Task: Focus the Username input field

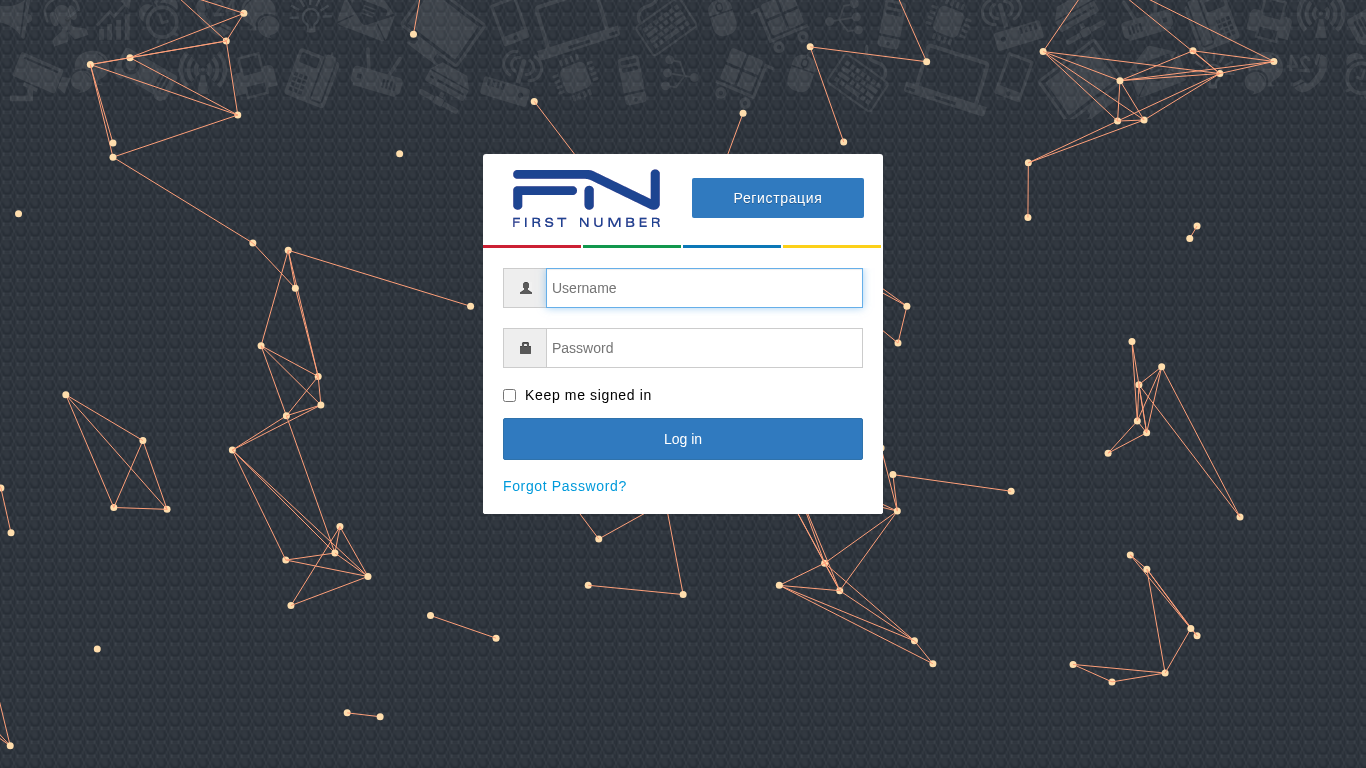Action: click(704, 288)
